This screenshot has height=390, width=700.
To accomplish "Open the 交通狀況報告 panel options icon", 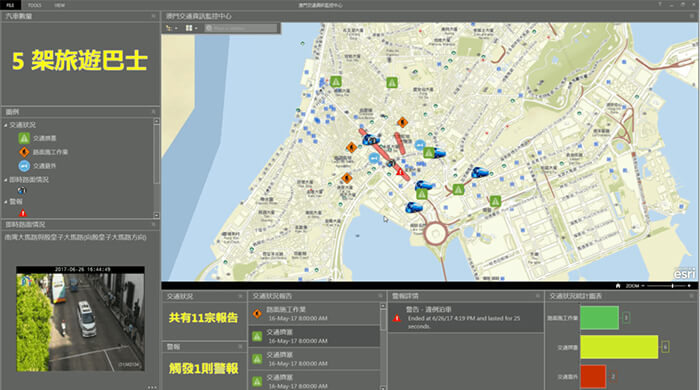I will click(380, 296).
